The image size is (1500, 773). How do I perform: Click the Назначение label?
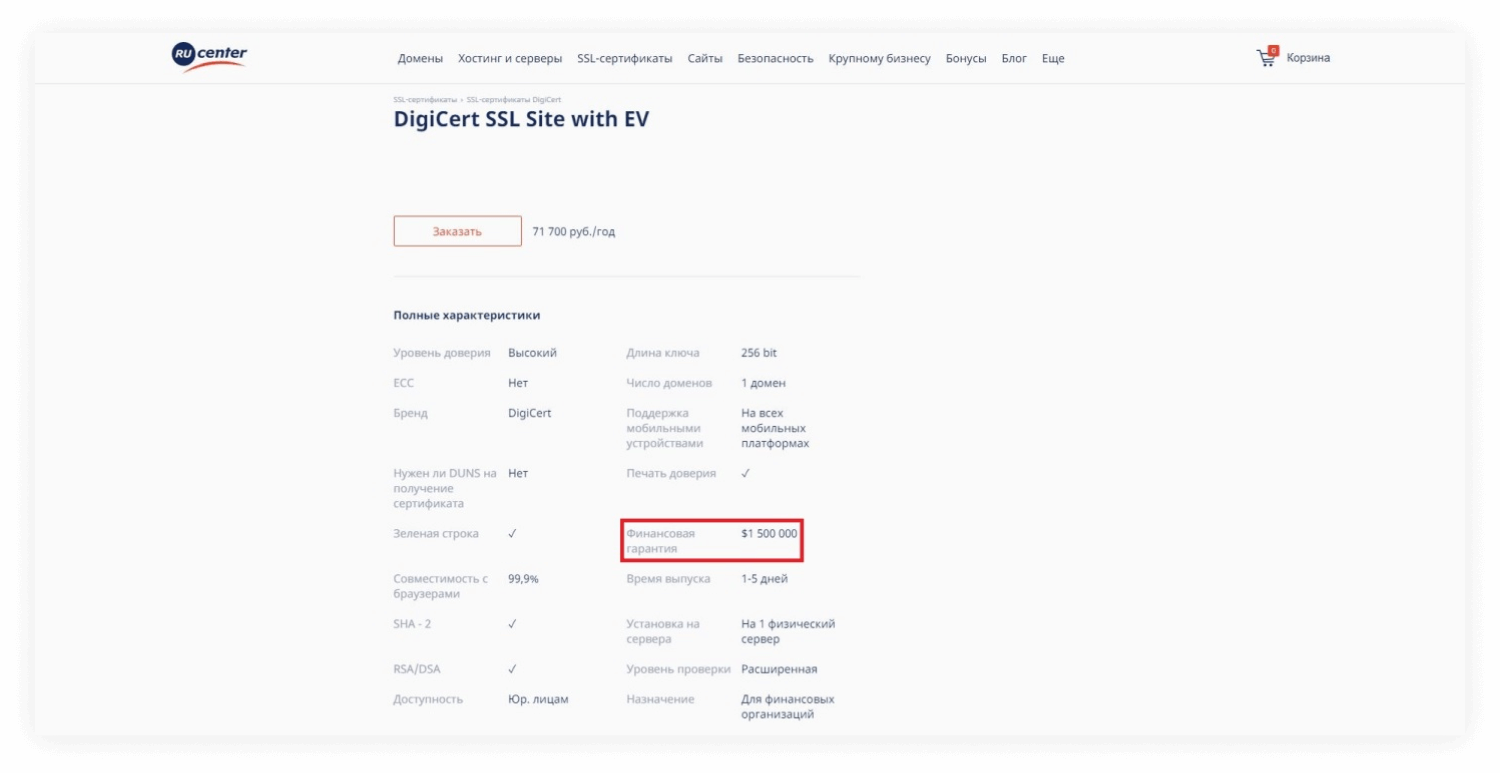coord(661,699)
